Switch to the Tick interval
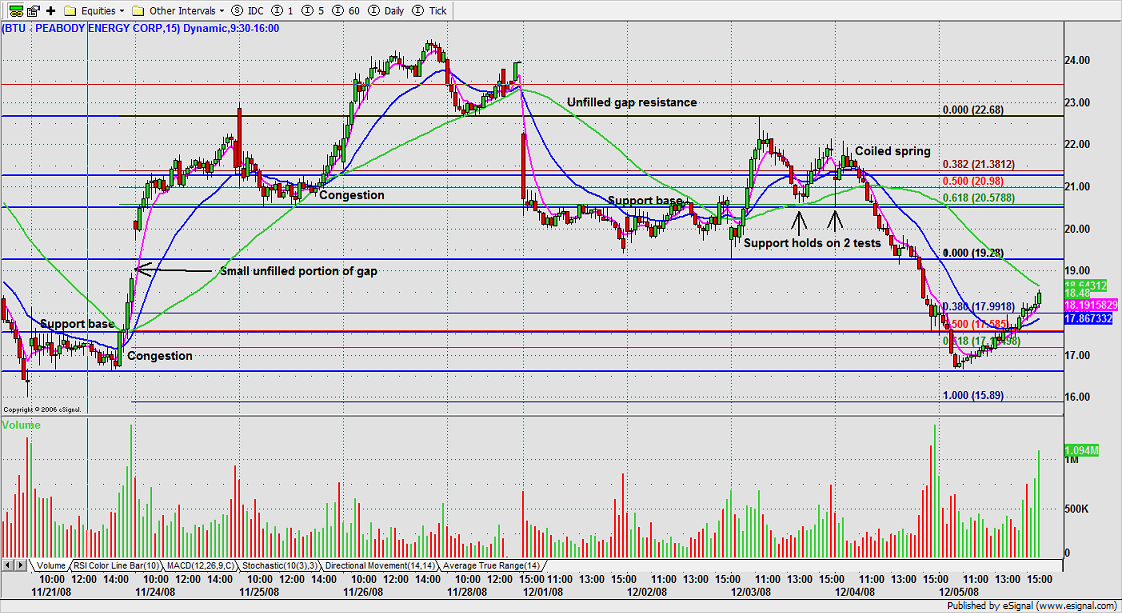Viewport: 1122px width, 613px height. point(429,11)
